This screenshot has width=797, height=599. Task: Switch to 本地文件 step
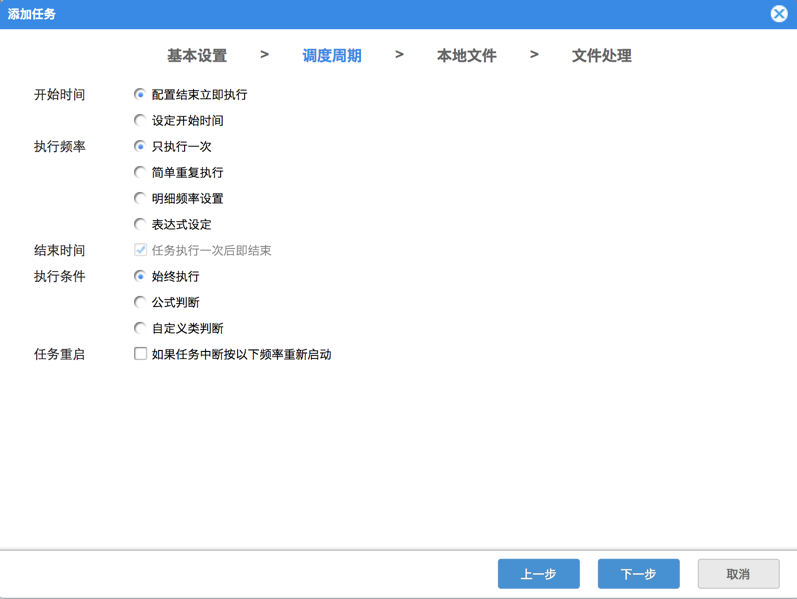point(467,55)
